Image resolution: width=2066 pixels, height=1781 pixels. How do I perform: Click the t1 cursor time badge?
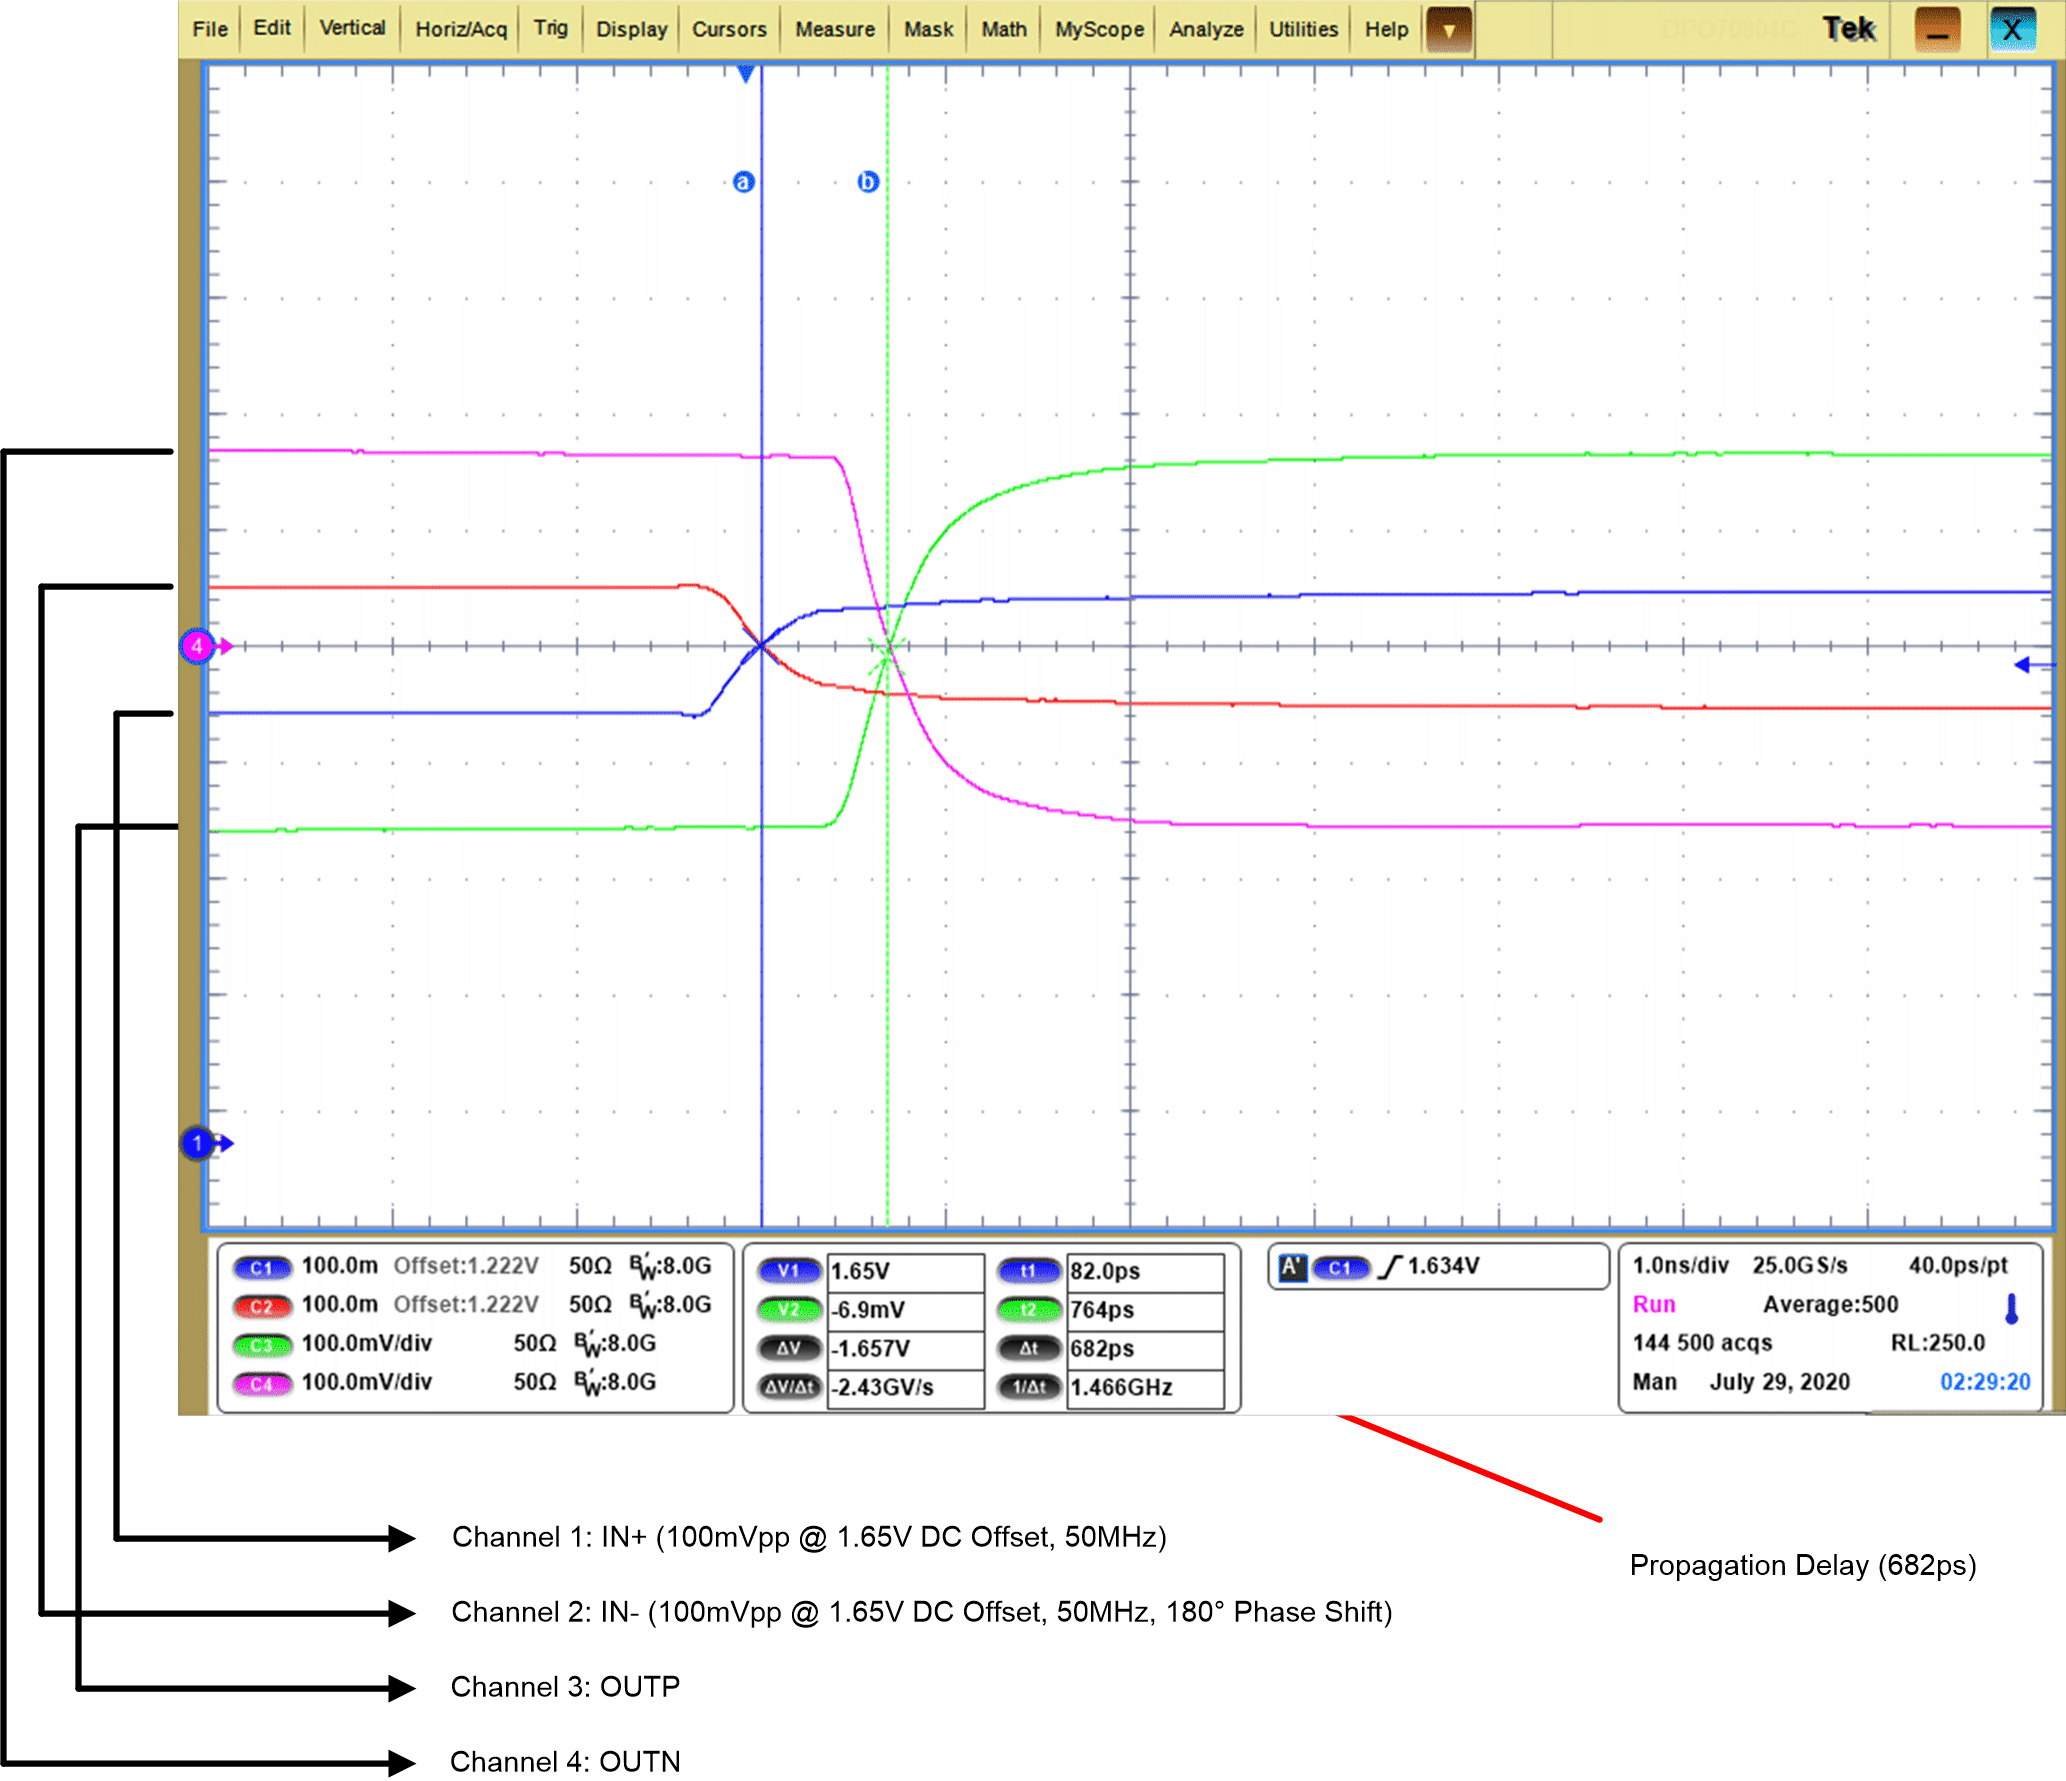pos(1029,1271)
